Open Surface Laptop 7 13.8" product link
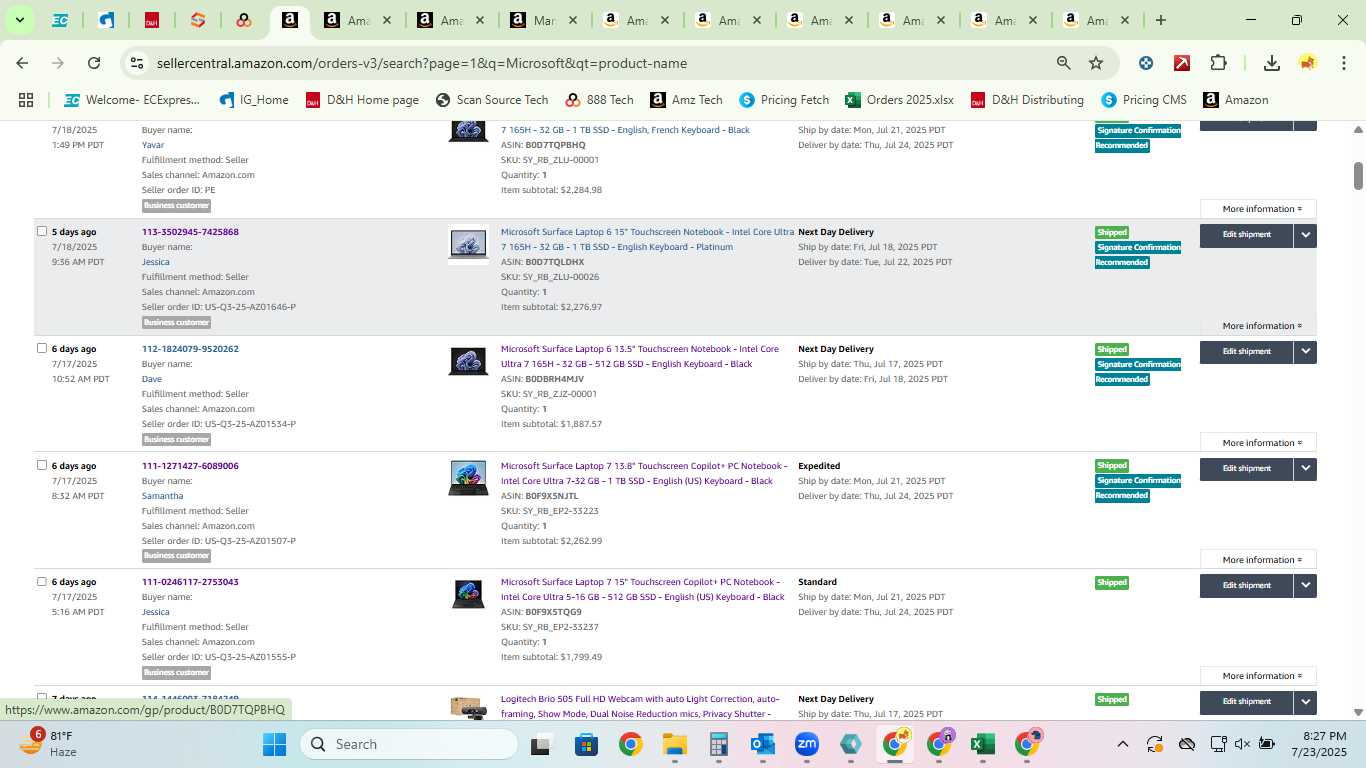The height and width of the screenshot is (768, 1366). (644, 473)
